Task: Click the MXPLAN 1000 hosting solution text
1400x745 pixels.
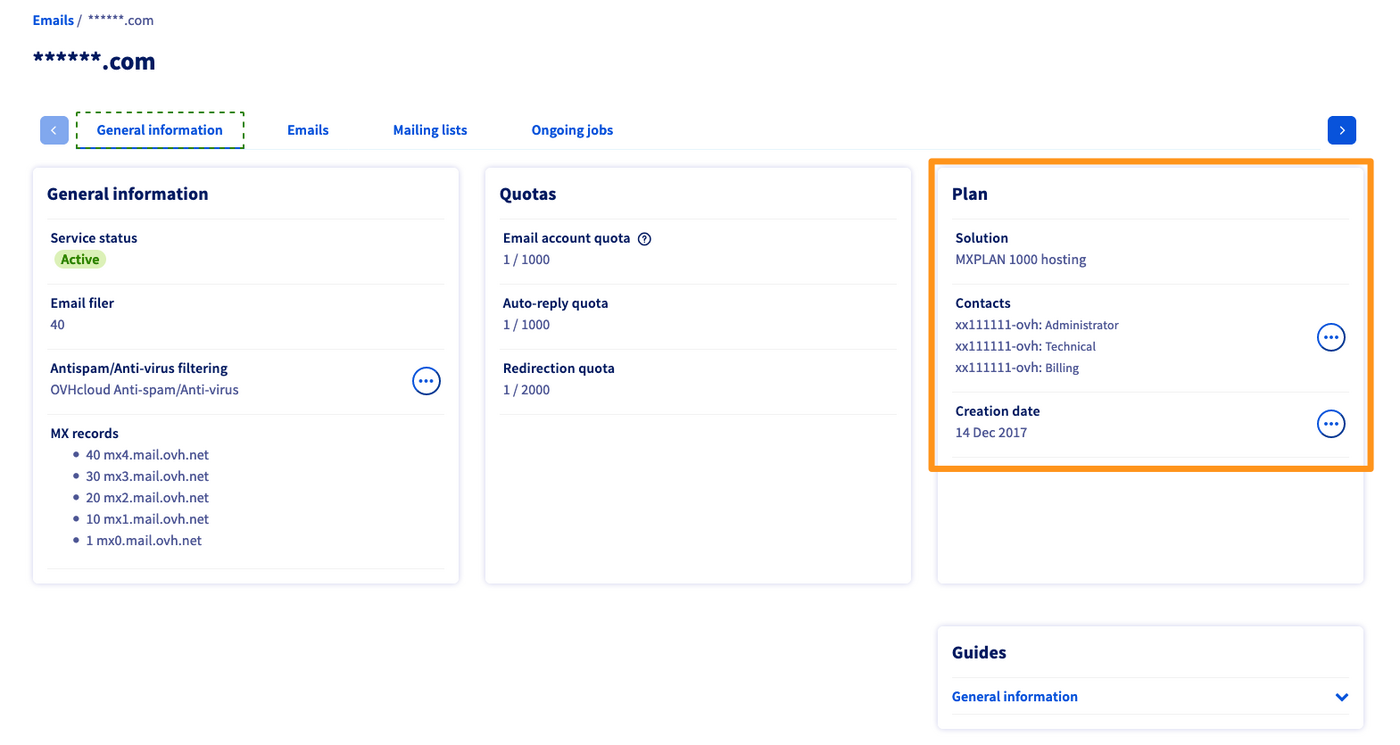Action: [1020, 260]
